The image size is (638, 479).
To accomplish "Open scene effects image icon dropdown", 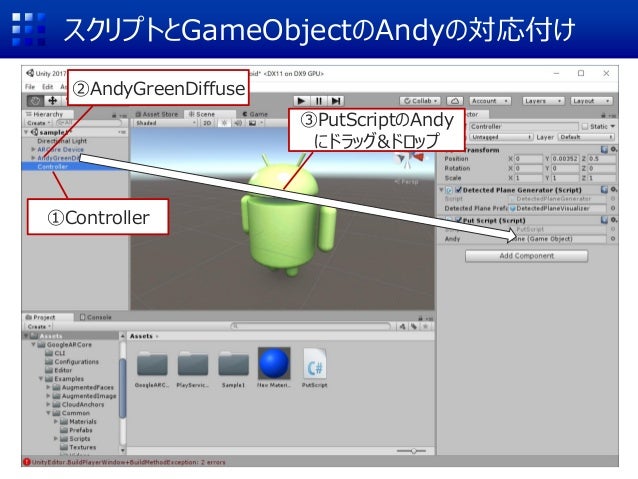I will point(256,123).
